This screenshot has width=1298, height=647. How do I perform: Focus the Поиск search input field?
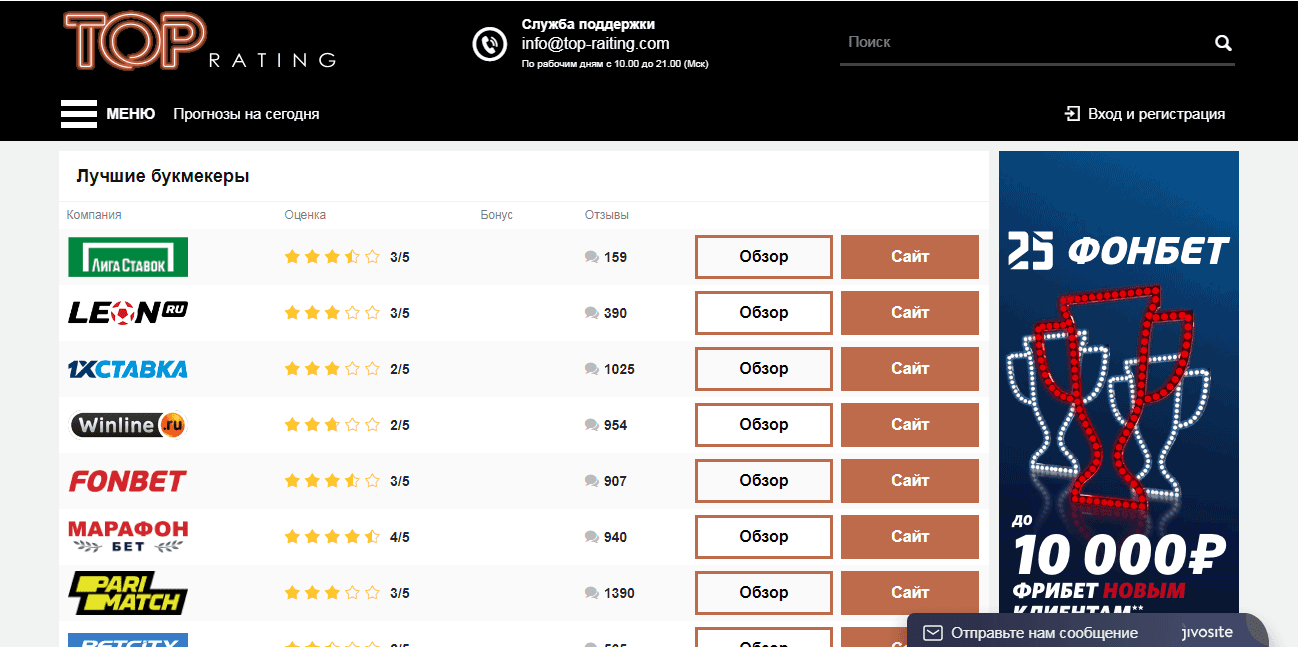click(x=1020, y=43)
